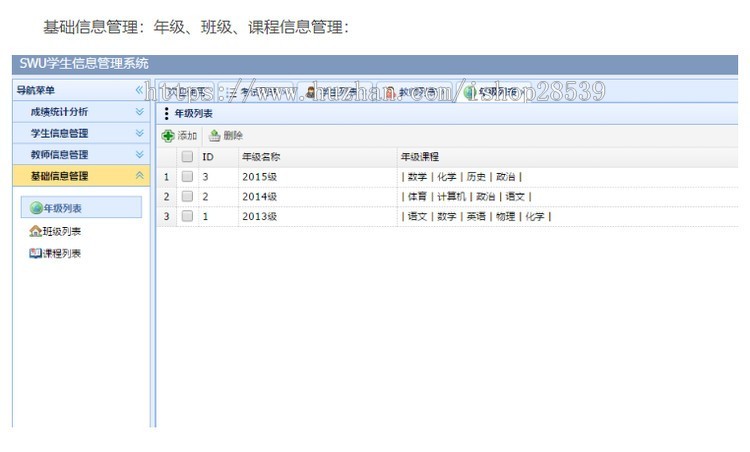Click the 年级列表 panel title
This screenshot has height=452, width=750.
click(193, 114)
